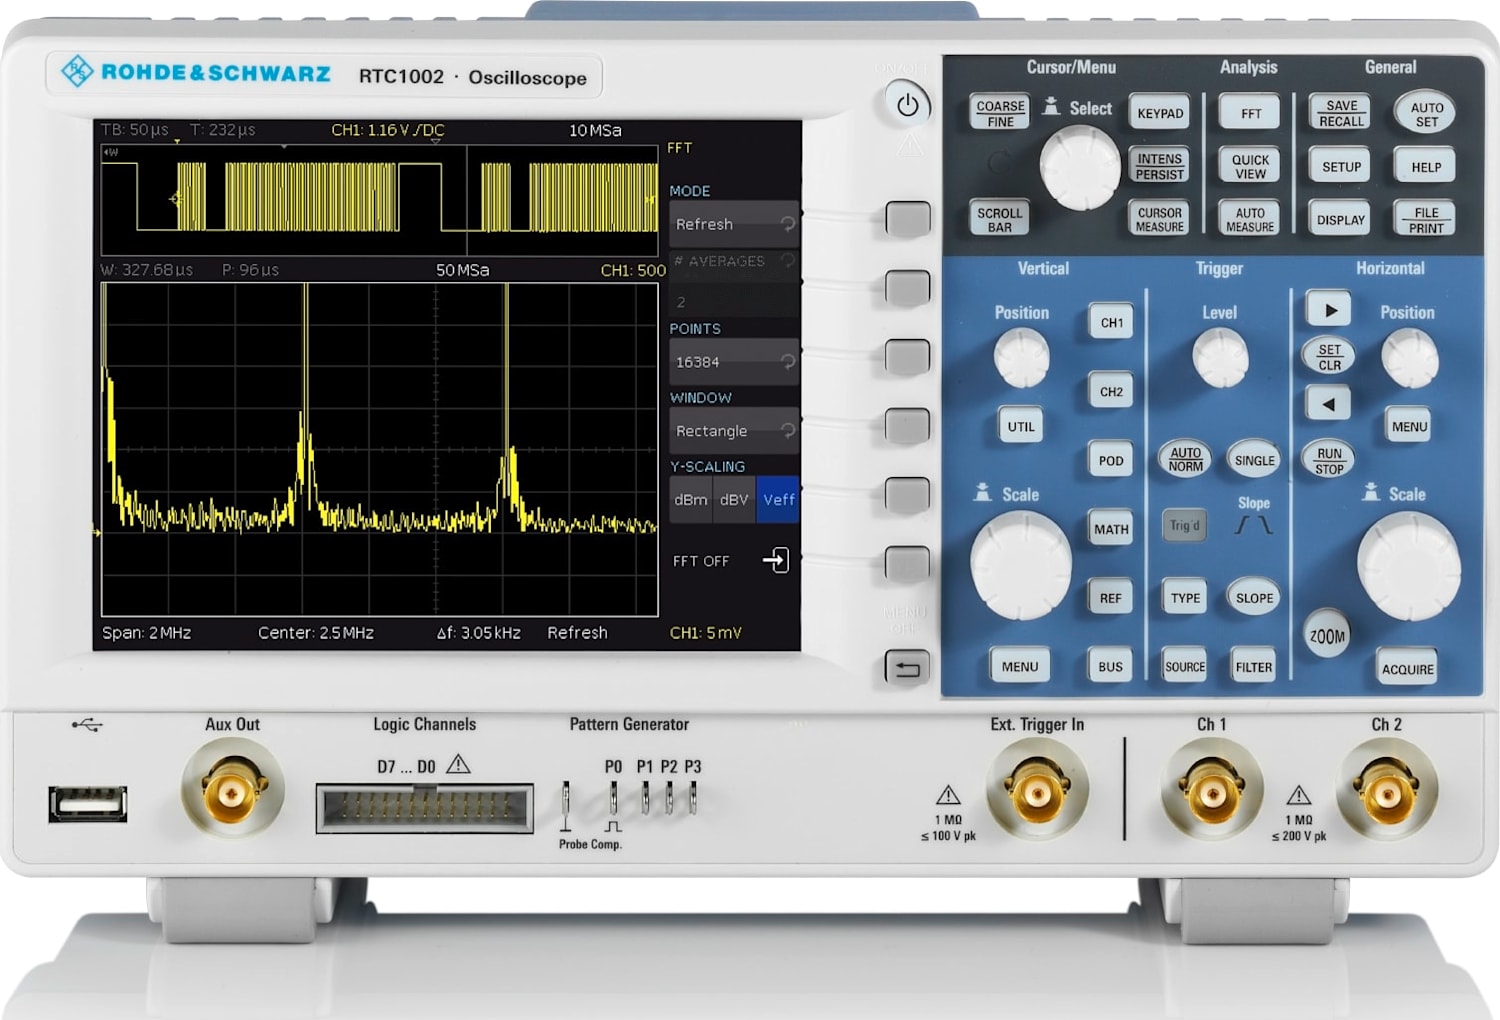The height and width of the screenshot is (1020, 1500).
Task: Click the SETUP button
Action: 1341,166
